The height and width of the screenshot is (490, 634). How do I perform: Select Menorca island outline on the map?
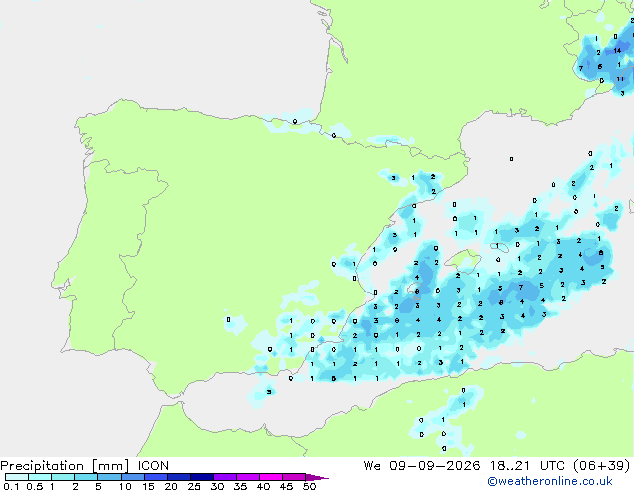pyautogui.click(x=500, y=247)
